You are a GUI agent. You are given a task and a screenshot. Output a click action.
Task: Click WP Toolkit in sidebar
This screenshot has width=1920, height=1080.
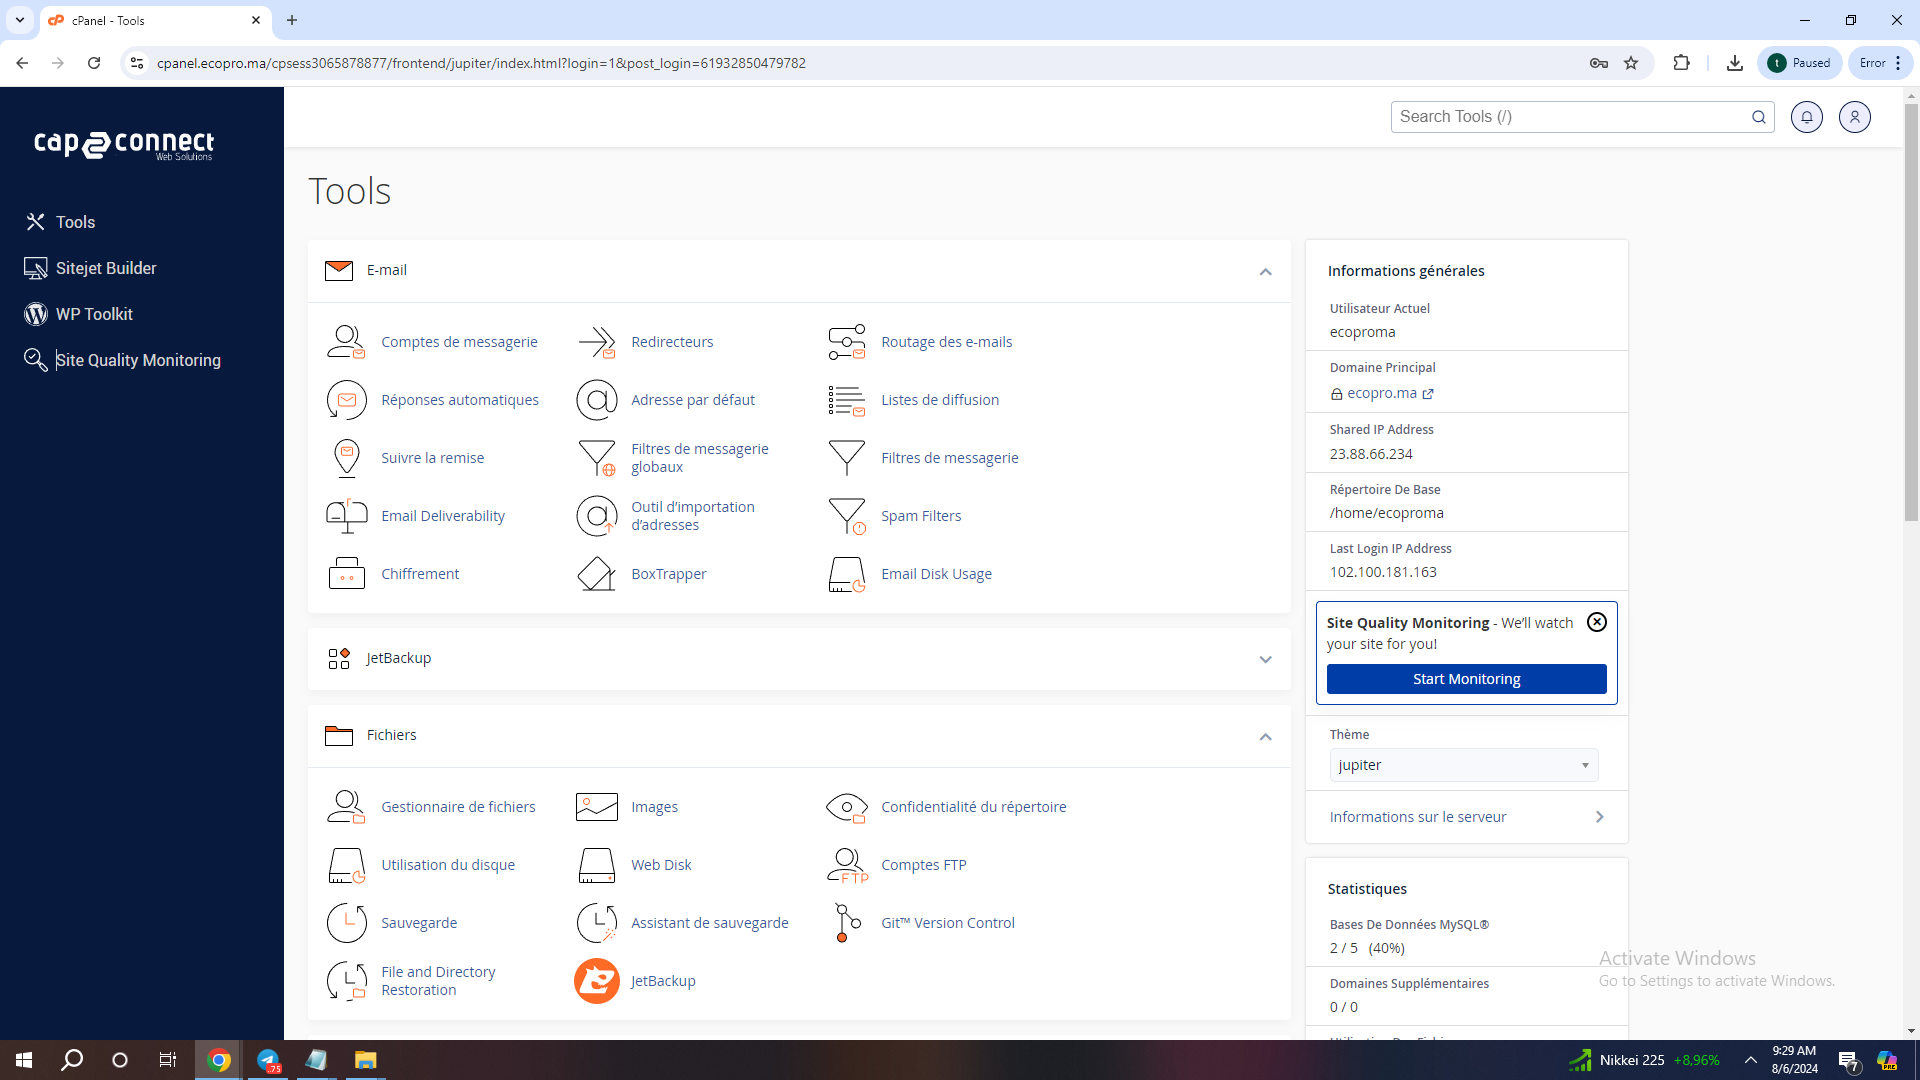pos(92,314)
